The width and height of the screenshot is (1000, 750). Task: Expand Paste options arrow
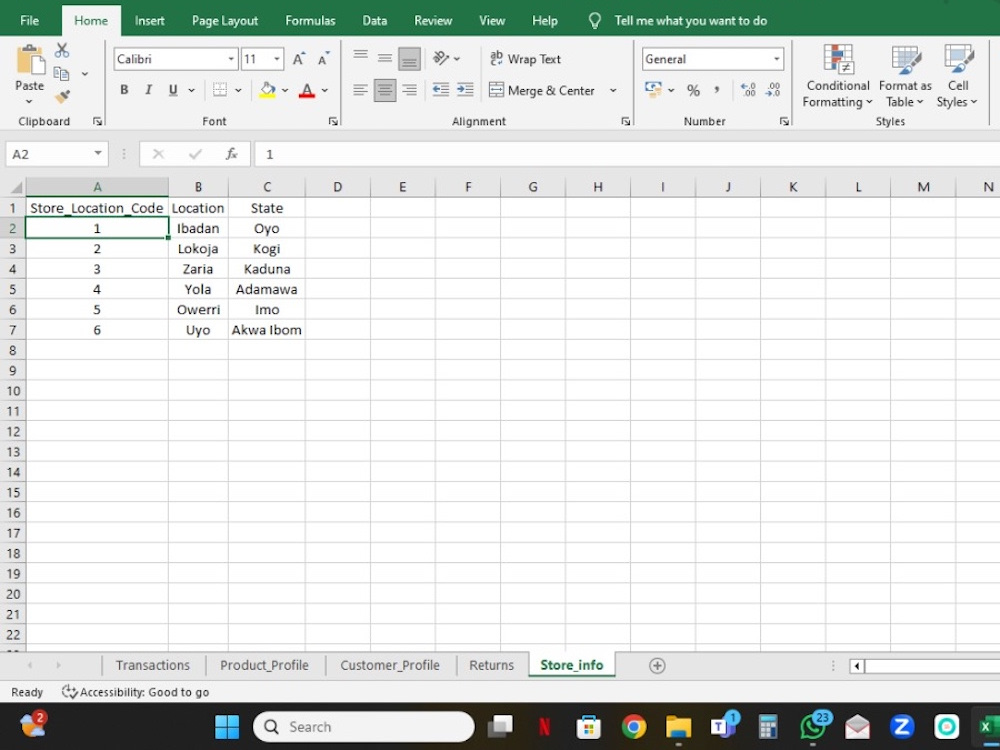tap(29, 101)
